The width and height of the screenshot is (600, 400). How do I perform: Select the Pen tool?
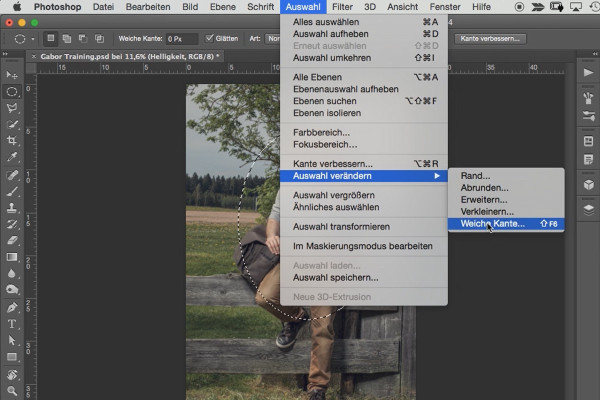pos(12,307)
